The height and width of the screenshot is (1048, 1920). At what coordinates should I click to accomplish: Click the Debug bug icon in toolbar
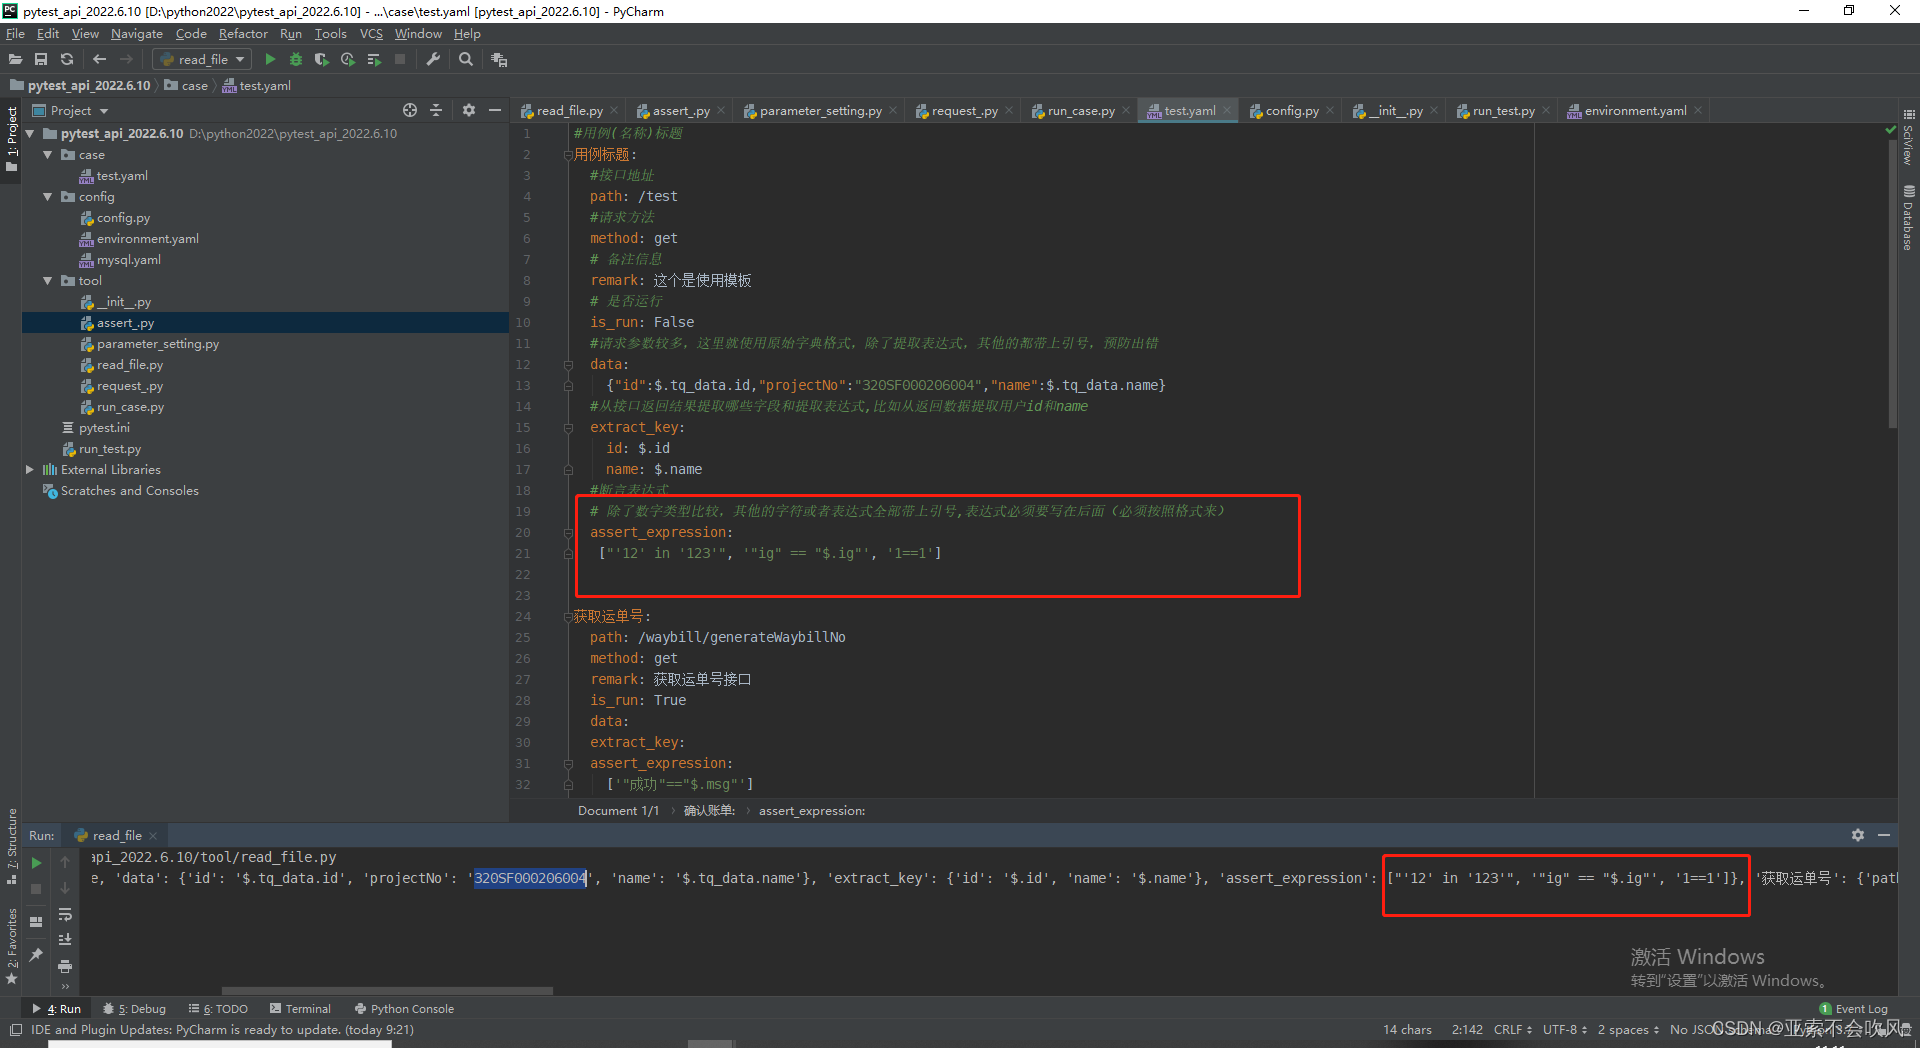click(x=296, y=60)
